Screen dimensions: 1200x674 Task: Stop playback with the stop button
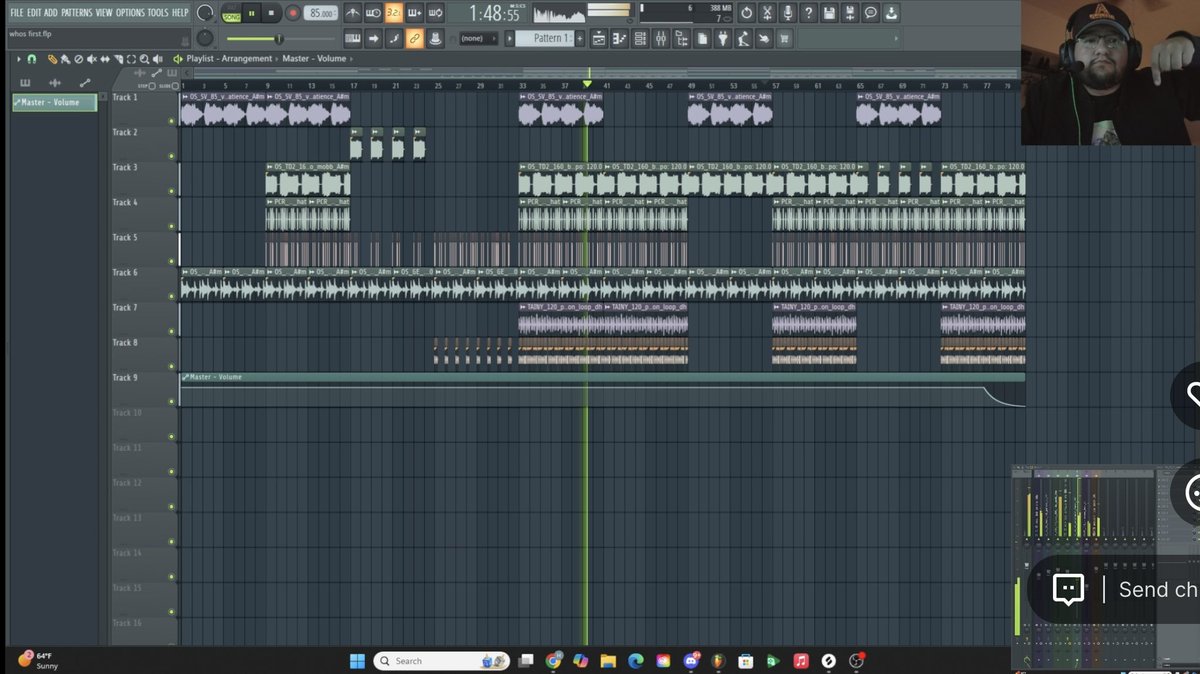pos(272,14)
